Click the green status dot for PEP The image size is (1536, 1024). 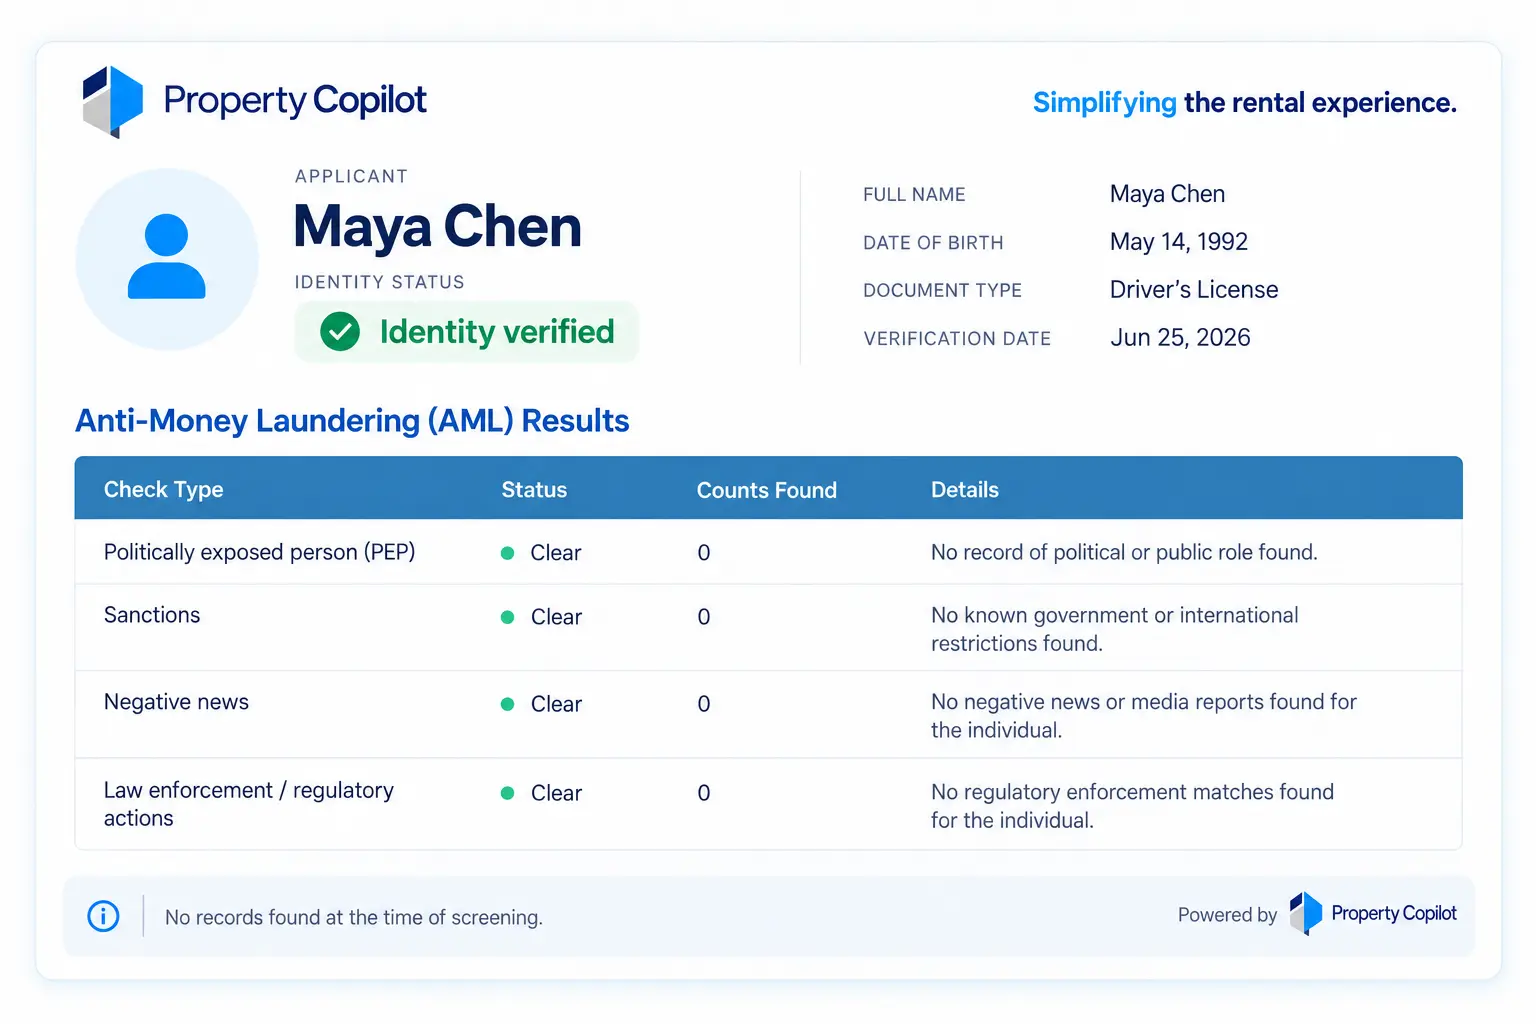click(508, 553)
